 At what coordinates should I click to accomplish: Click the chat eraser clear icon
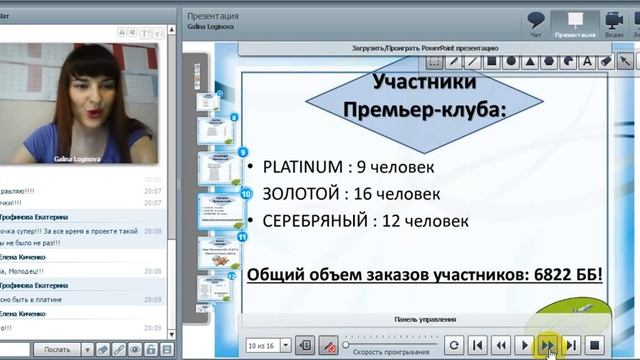(x=103, y=350)
